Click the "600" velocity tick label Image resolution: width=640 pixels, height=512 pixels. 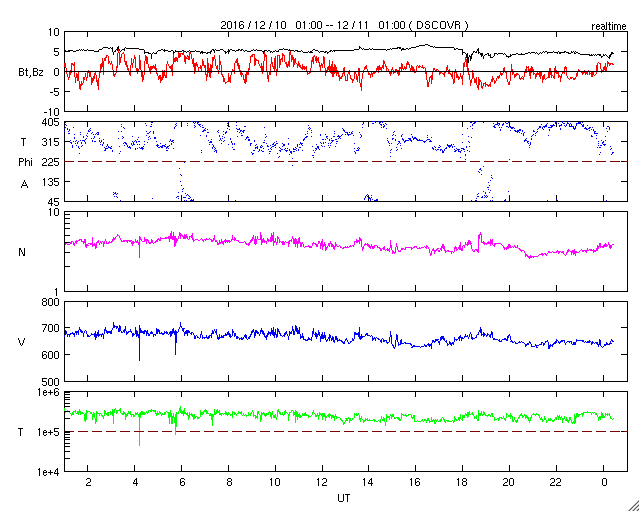tap(52, 355)
